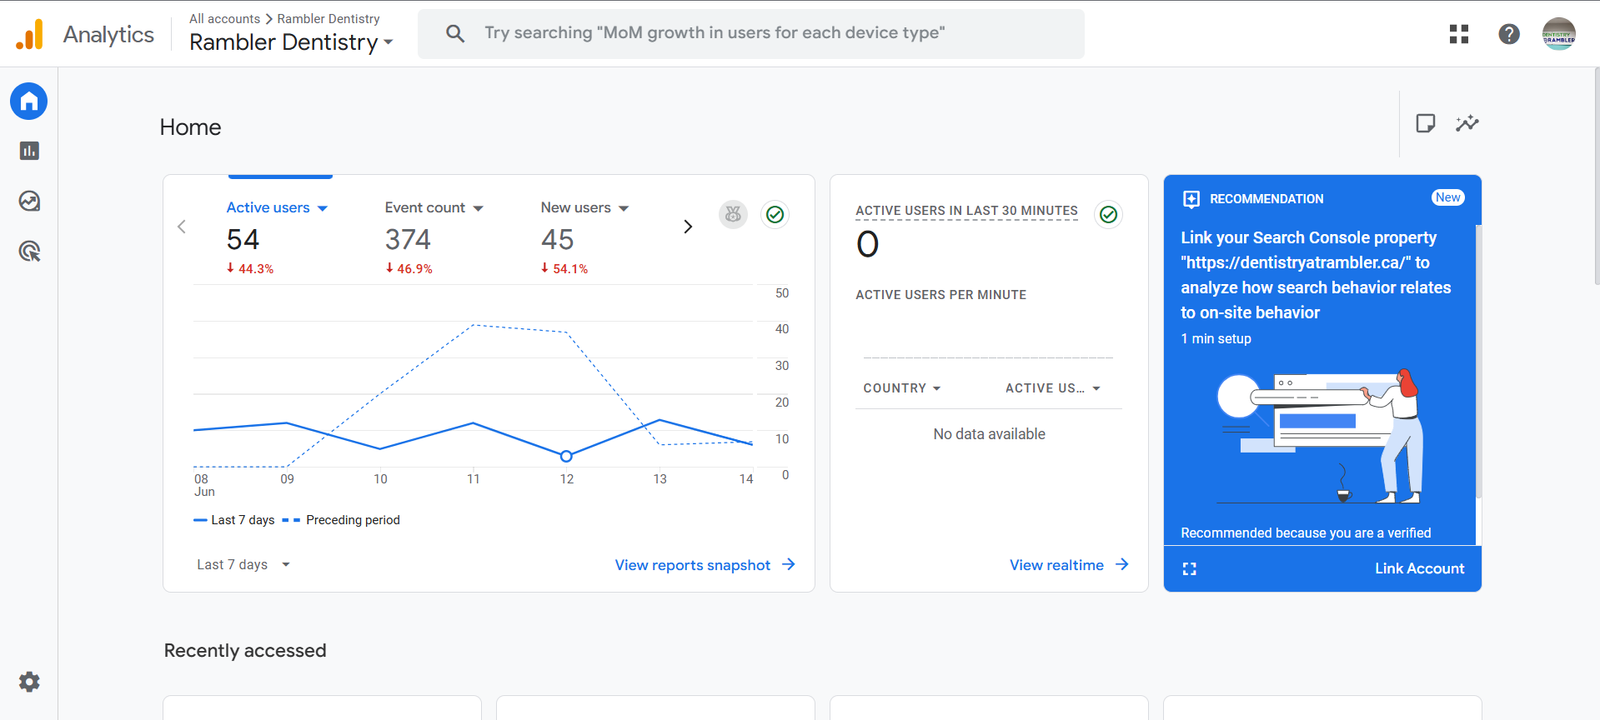Open Admin settings gear icon

[x=29, y=682]
